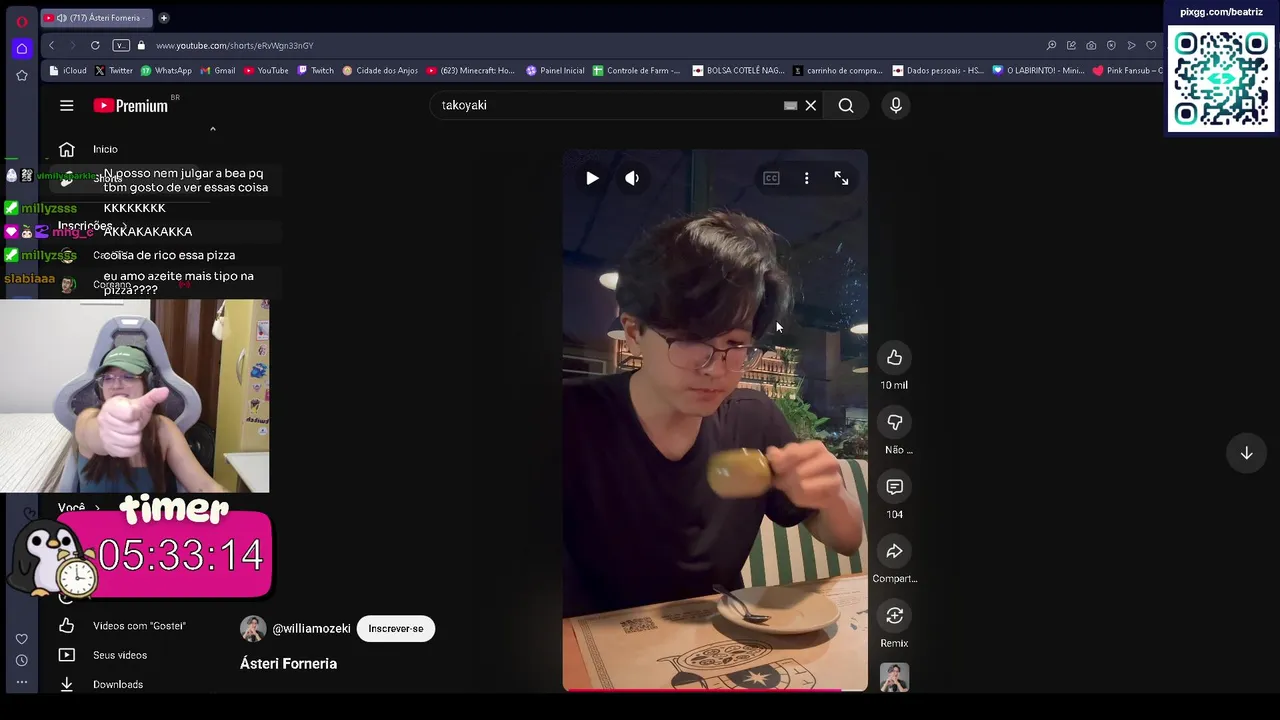Go to YouTube Premium home logo
Screen dimensions: 1280x720
point(131,105)
